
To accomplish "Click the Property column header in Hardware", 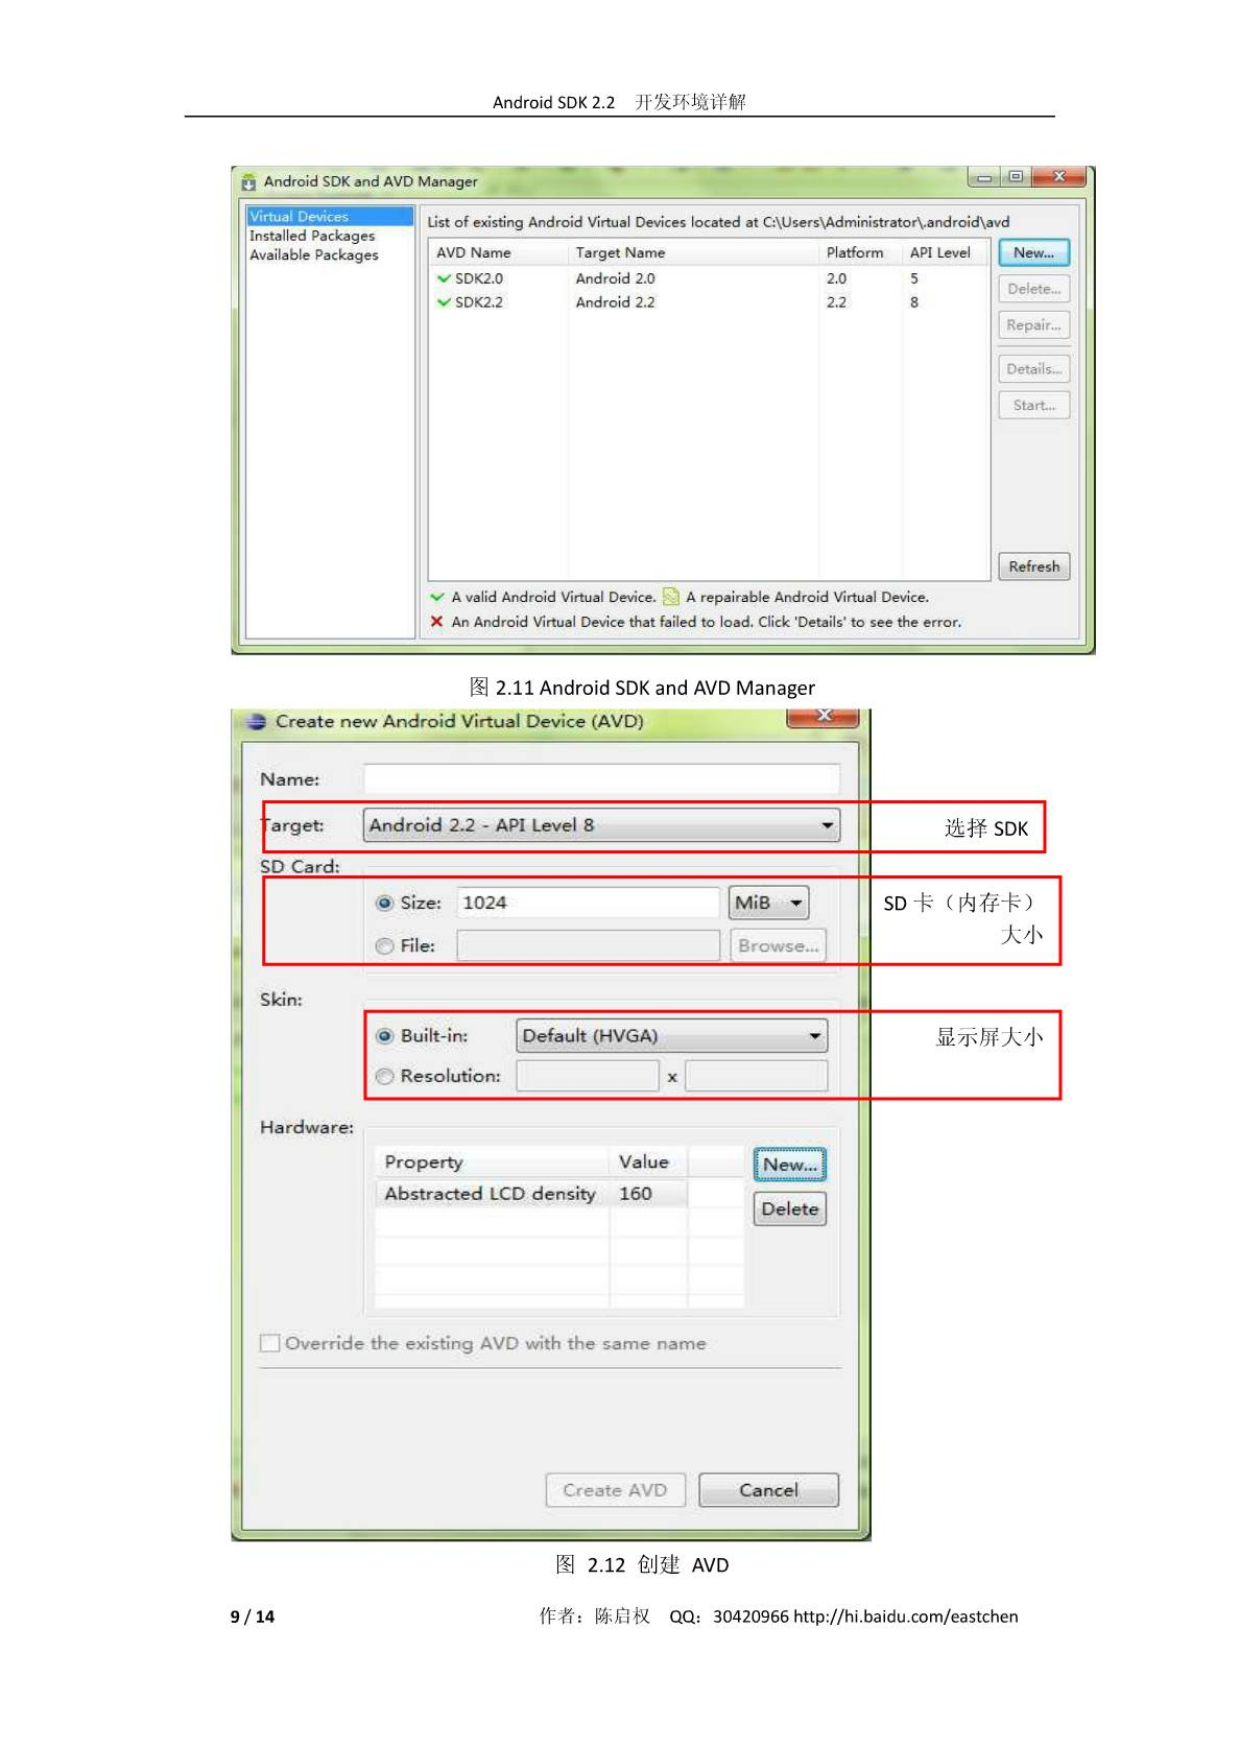I will coord(491,1162).
